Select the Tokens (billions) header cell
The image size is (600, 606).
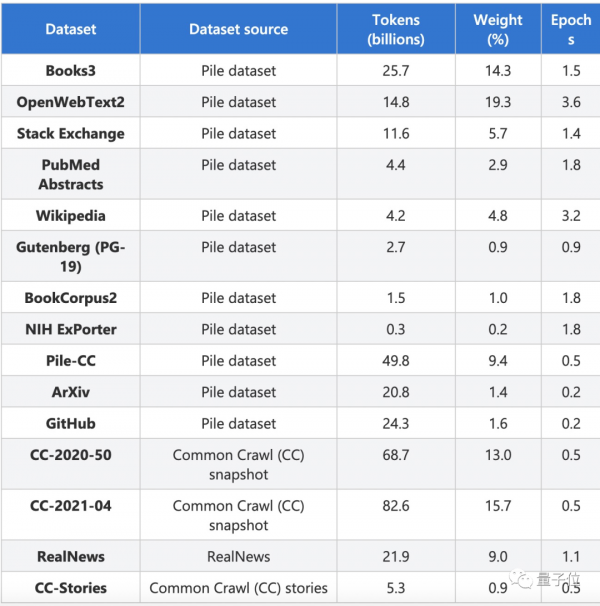[396, 30]
